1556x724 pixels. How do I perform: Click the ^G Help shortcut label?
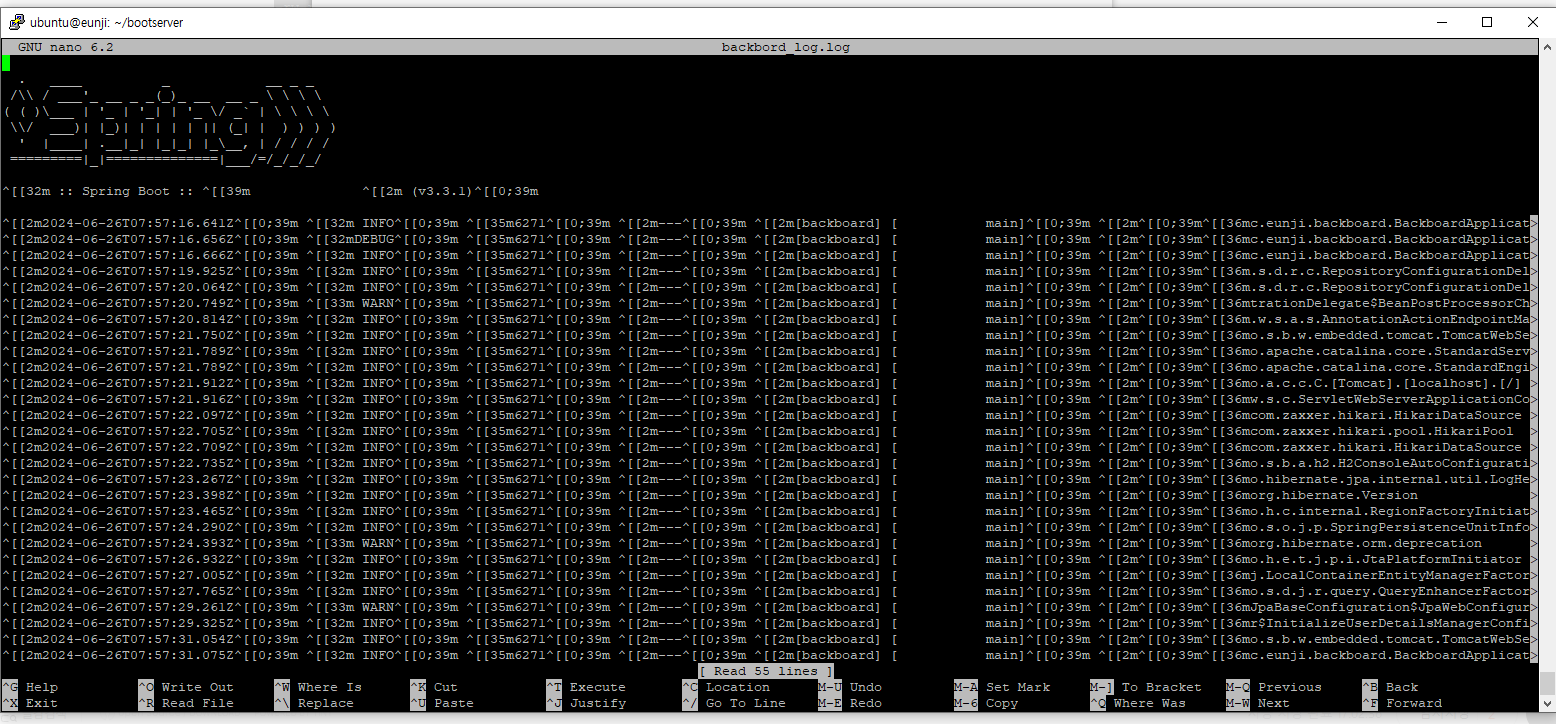coord(30,687)
